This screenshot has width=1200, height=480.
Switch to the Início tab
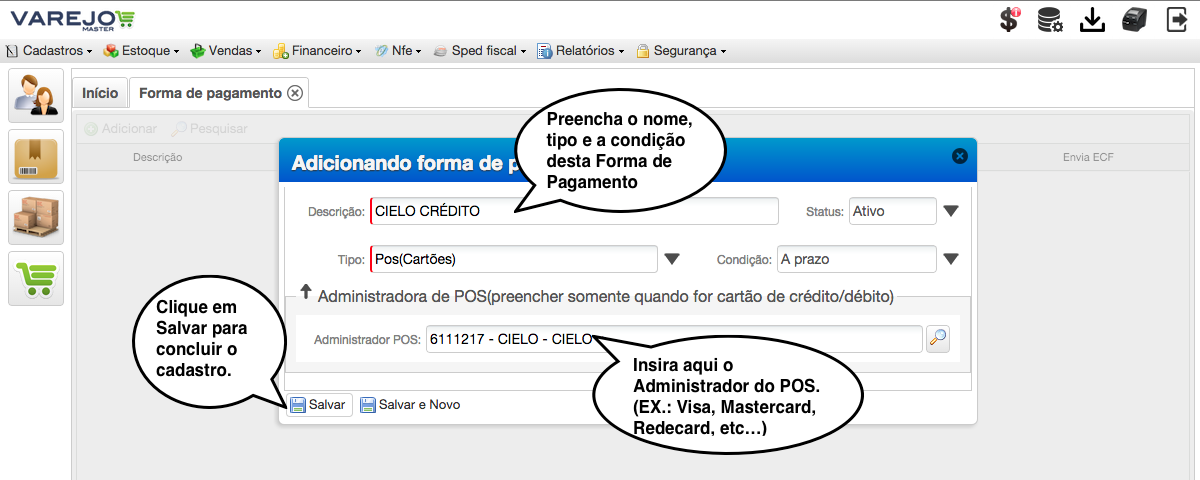click(x=100, y=93)
